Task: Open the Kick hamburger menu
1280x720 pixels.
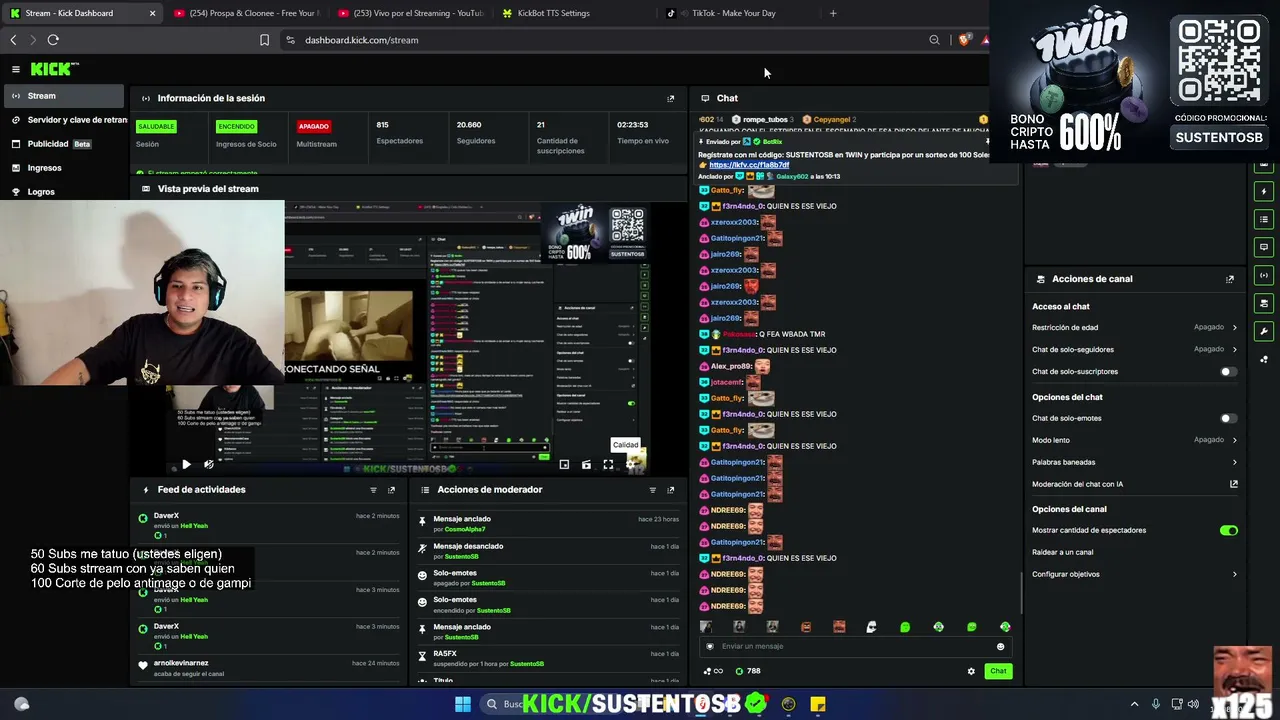Action: [16, 69]
